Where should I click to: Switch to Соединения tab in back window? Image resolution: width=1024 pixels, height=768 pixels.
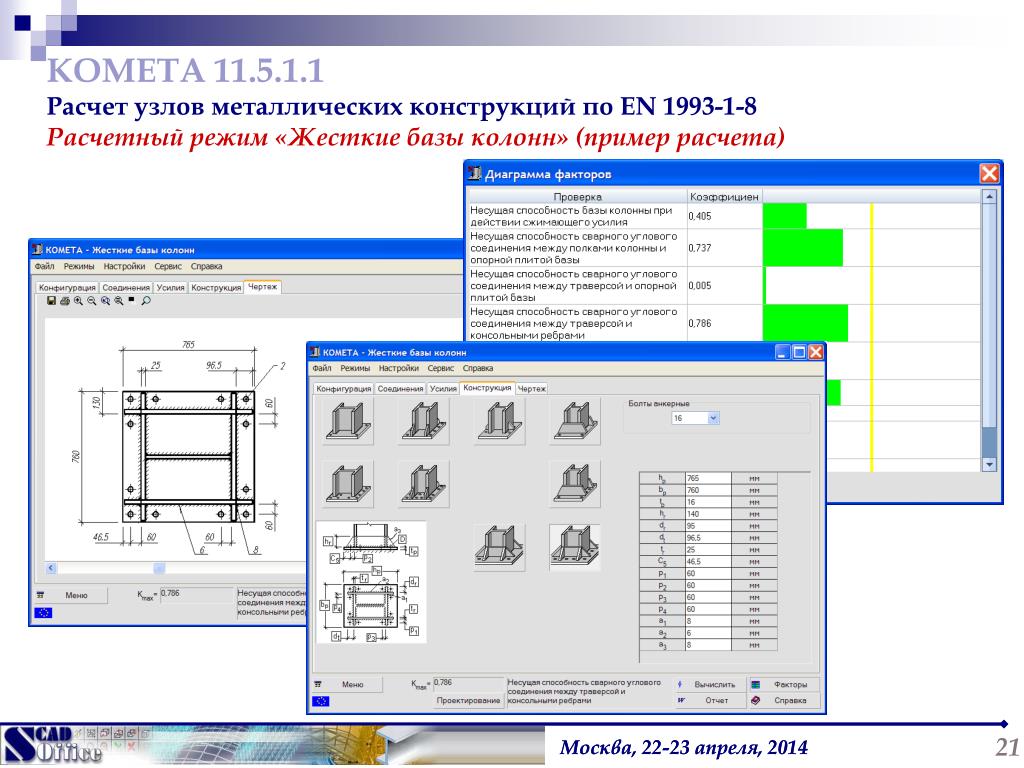126,287
